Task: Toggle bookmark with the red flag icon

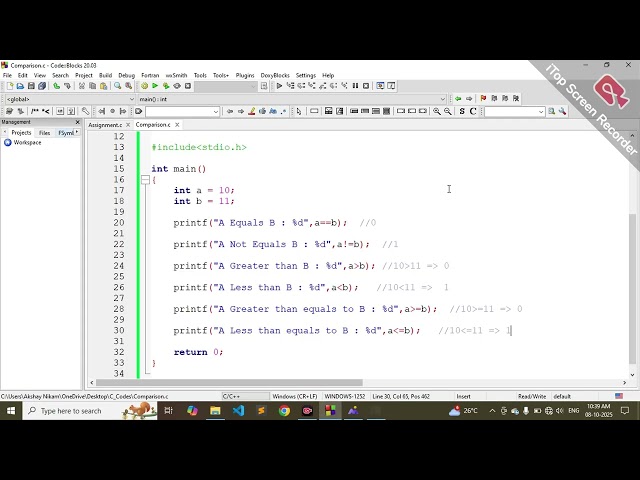Action: pos(483,99)
